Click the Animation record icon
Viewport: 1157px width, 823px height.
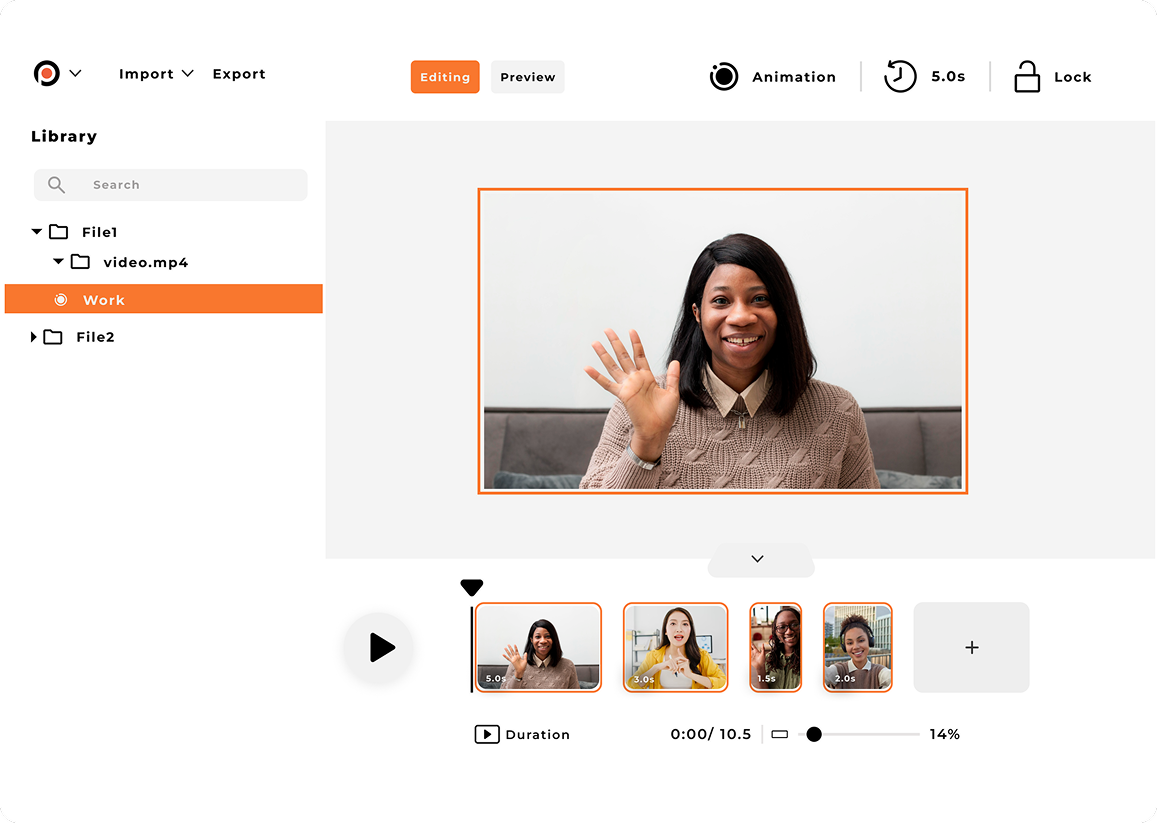pos(724,76)
